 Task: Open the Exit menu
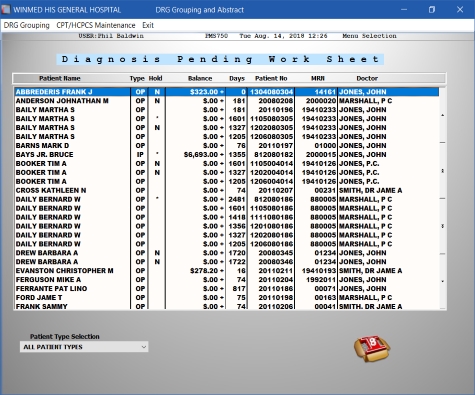click(x=148, y=25)
